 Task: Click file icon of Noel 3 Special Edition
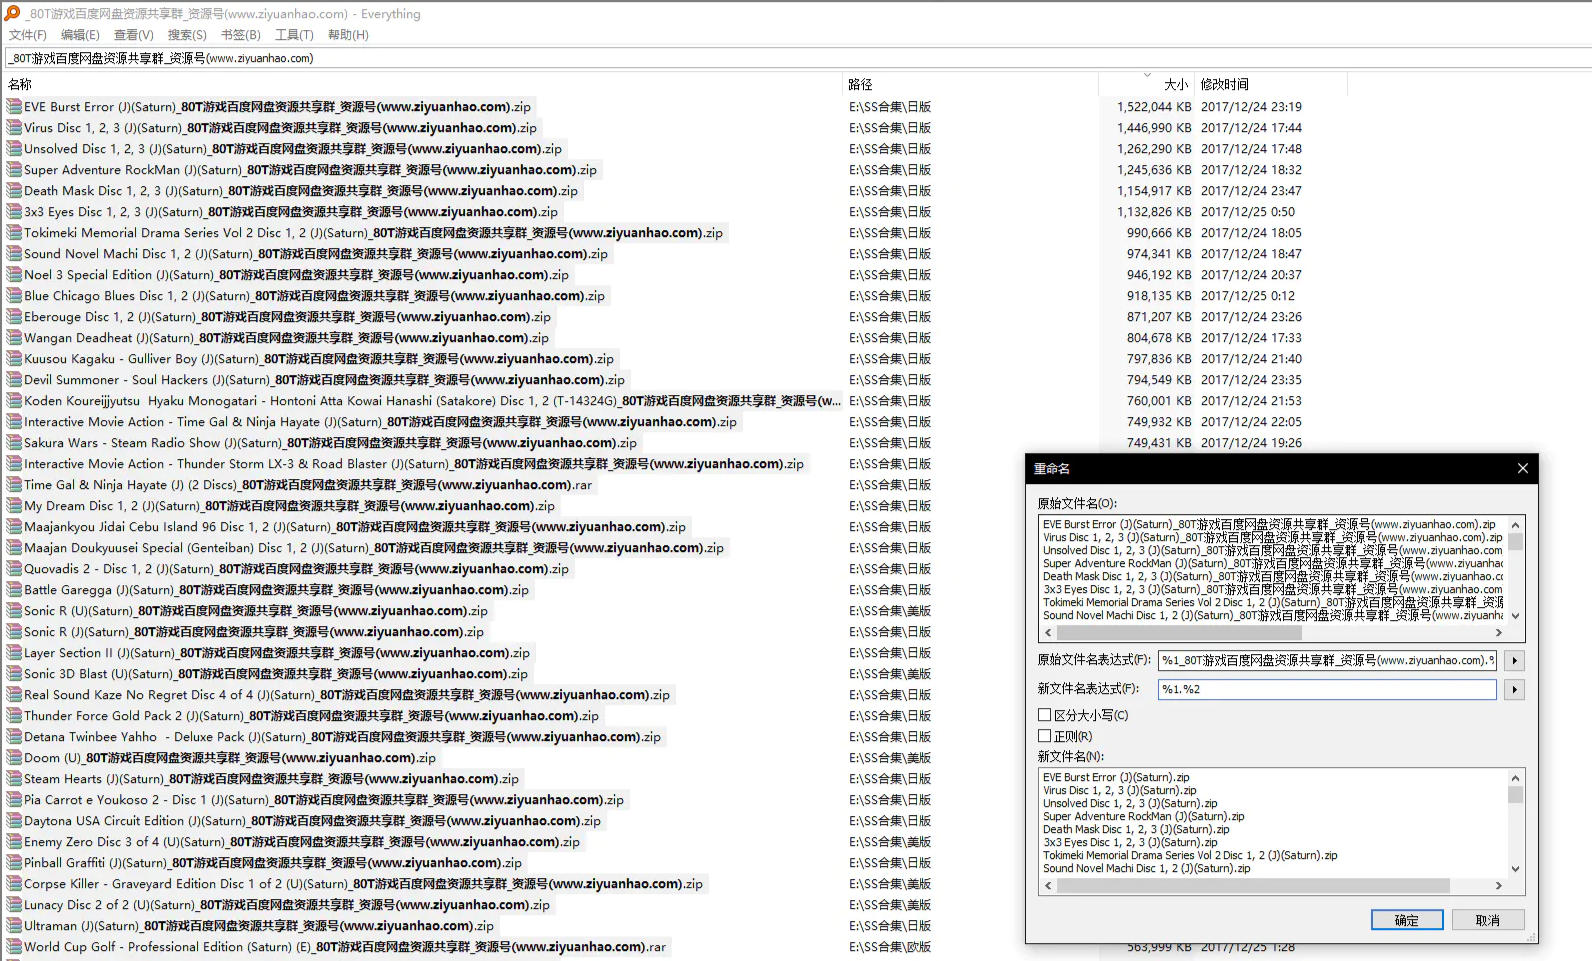(14, 275)
